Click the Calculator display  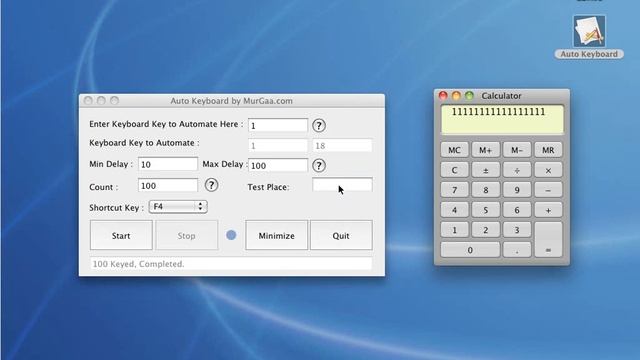click(x=502, y=120)
